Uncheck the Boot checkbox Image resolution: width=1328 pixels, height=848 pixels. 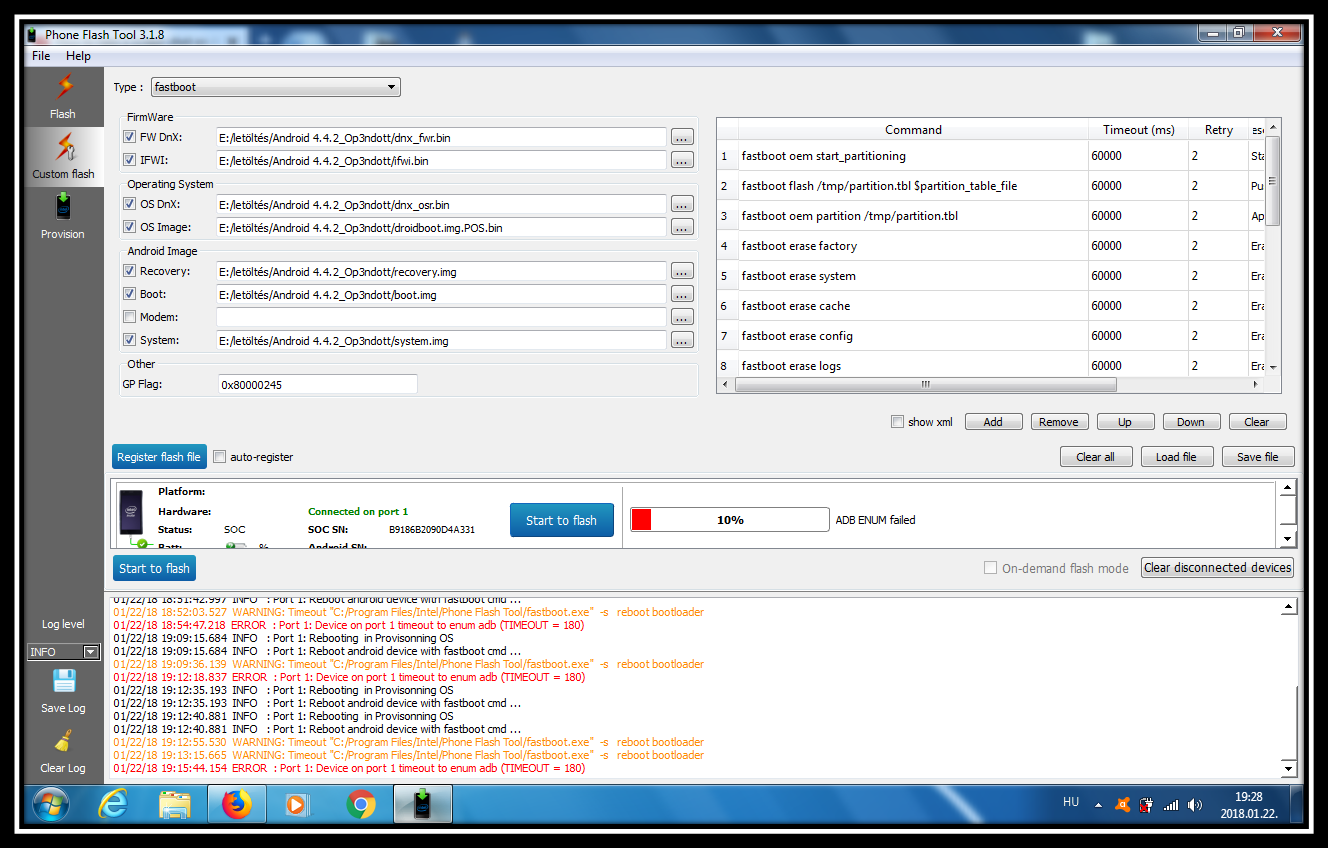click(129, 294)
